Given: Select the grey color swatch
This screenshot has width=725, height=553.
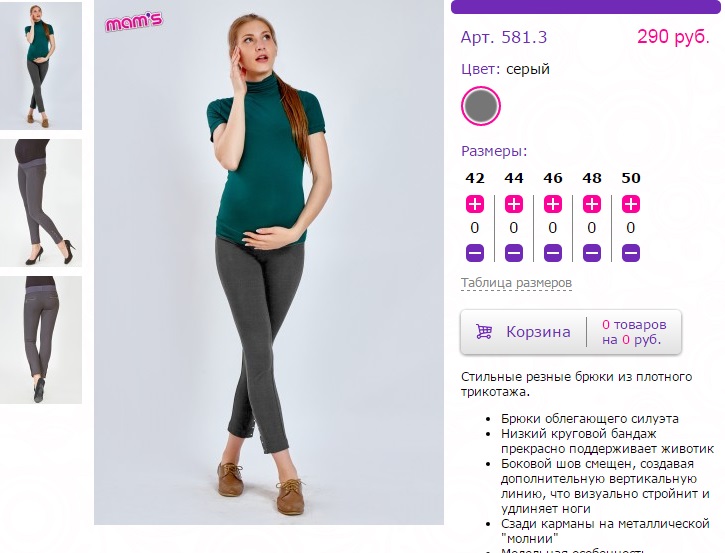Looking at the screenshot, I should tap(481, 106).
